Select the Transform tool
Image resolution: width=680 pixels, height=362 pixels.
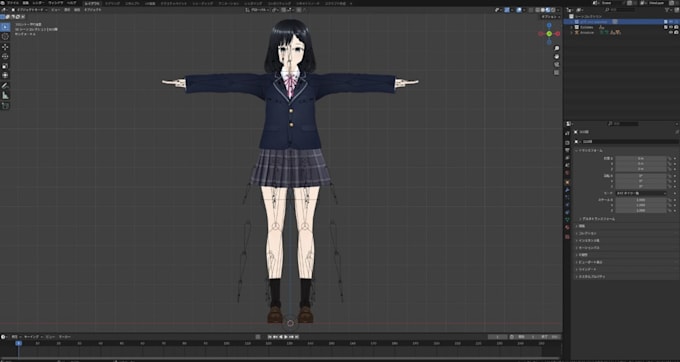5,75
